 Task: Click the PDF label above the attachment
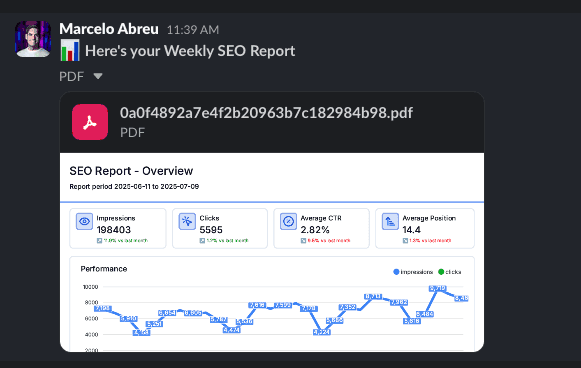click(x=71, y=76)
